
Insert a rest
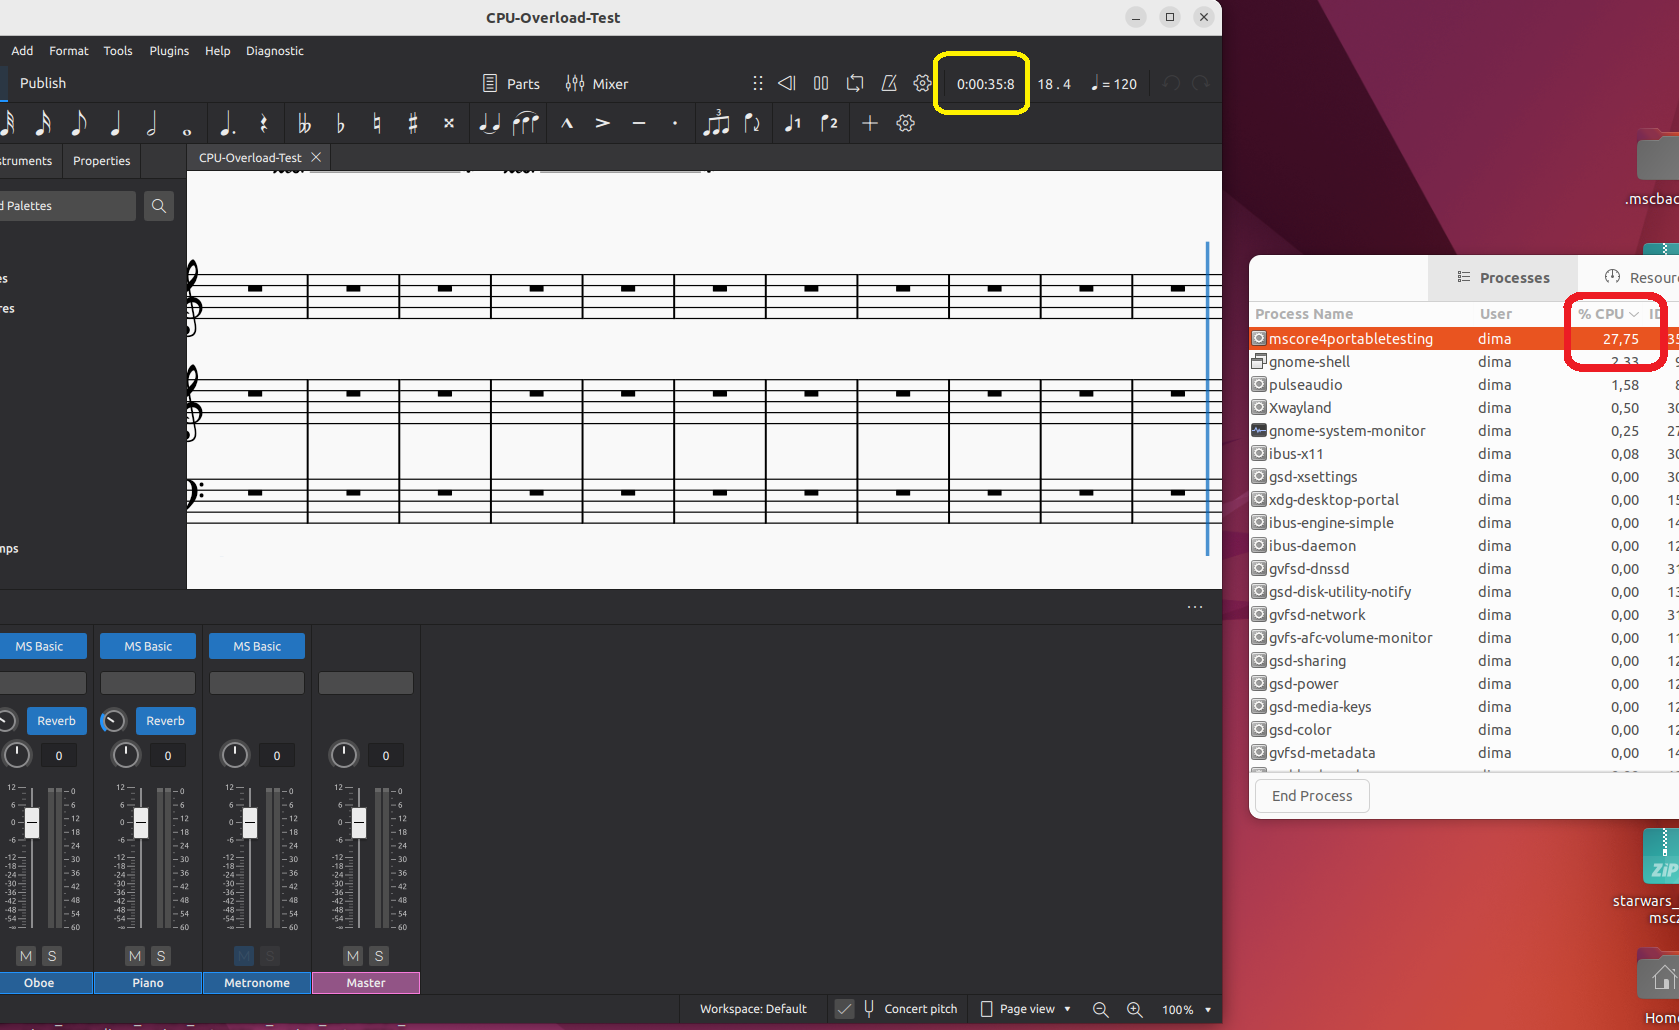pos(263,123)
